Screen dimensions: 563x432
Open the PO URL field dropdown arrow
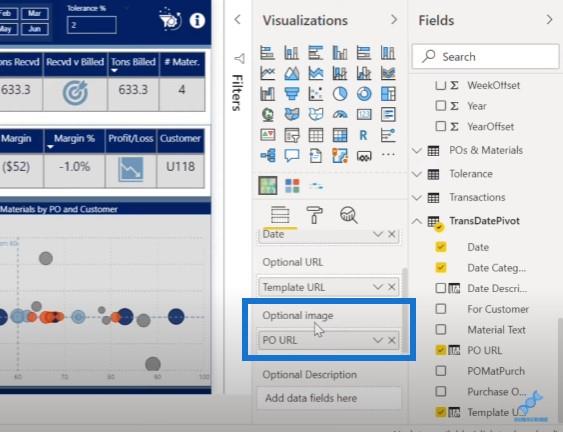click(x=377, y=340)
